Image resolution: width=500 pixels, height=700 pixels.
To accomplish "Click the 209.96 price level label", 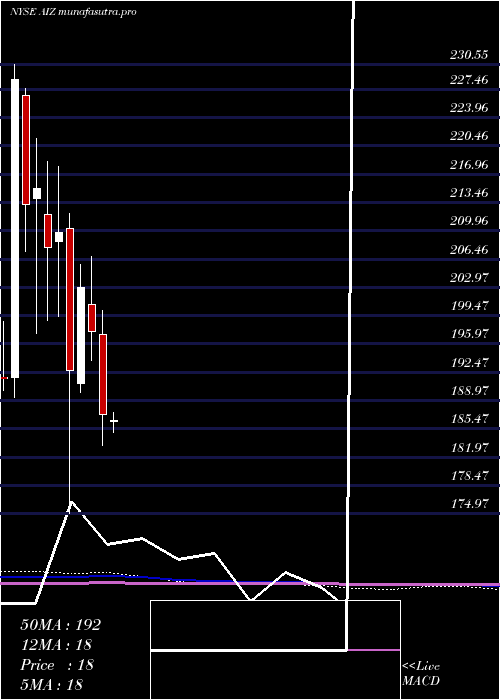I will coord(469,221).
